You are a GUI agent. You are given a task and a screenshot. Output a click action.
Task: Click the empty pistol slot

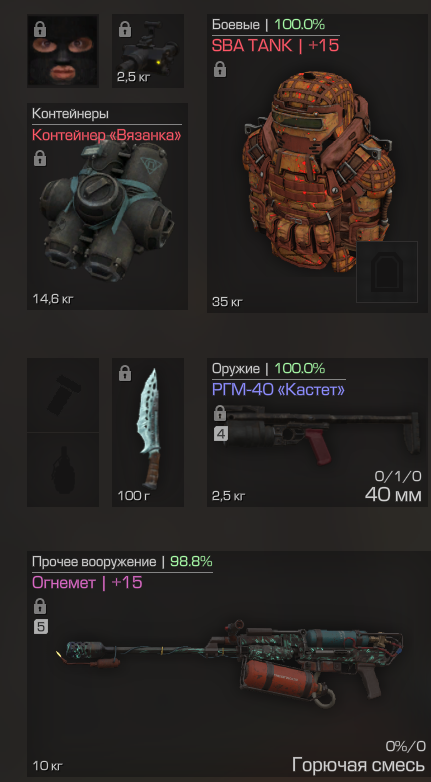click(63, 395)
